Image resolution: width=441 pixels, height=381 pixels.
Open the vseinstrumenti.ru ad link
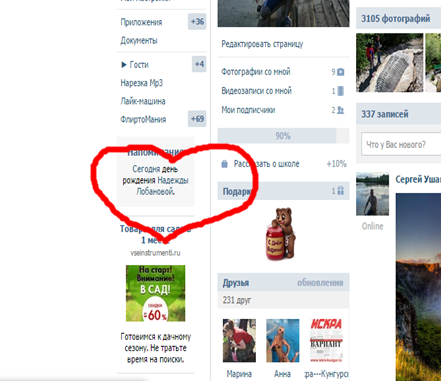tap(155, 253)
